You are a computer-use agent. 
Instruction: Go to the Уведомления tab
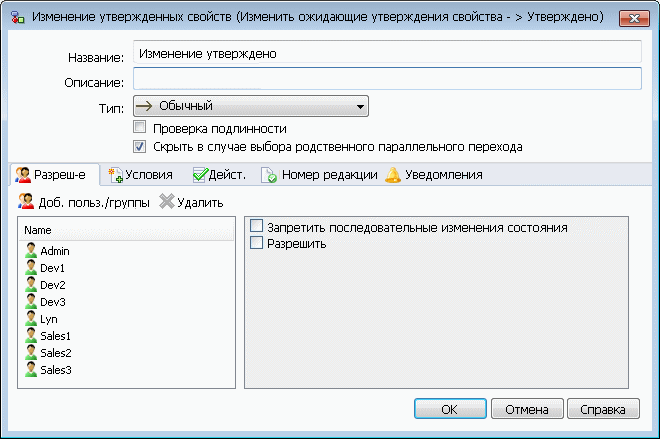(x=434, y=175)
